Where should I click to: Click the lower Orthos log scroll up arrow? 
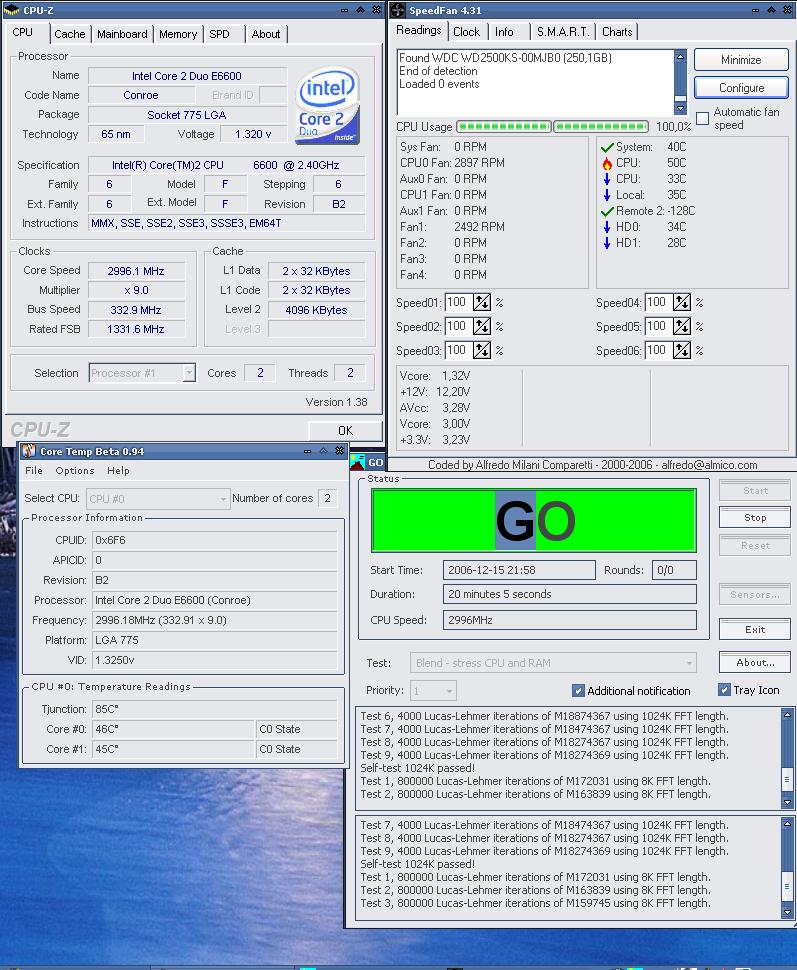[787, 823]
